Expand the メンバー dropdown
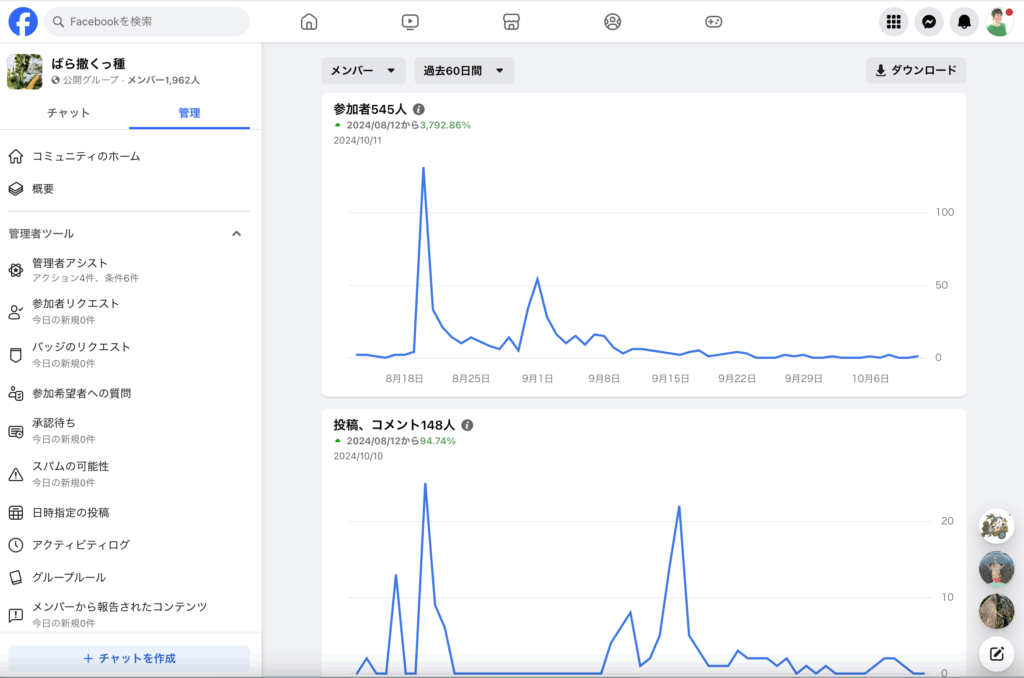Screen dimensions: 1024x678 coord(363,71)
